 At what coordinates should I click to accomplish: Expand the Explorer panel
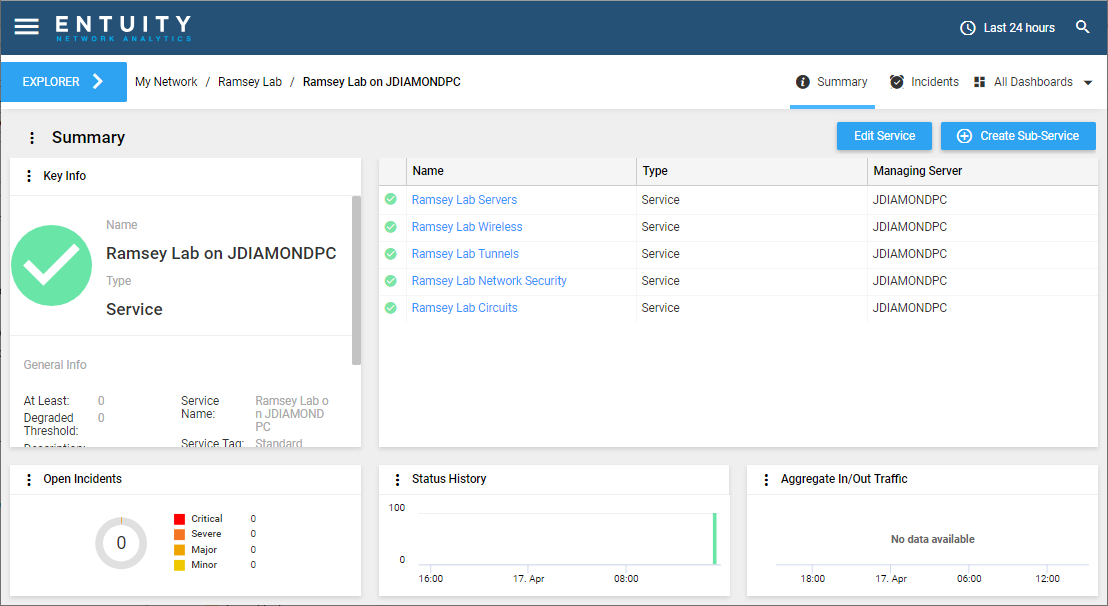64,82
